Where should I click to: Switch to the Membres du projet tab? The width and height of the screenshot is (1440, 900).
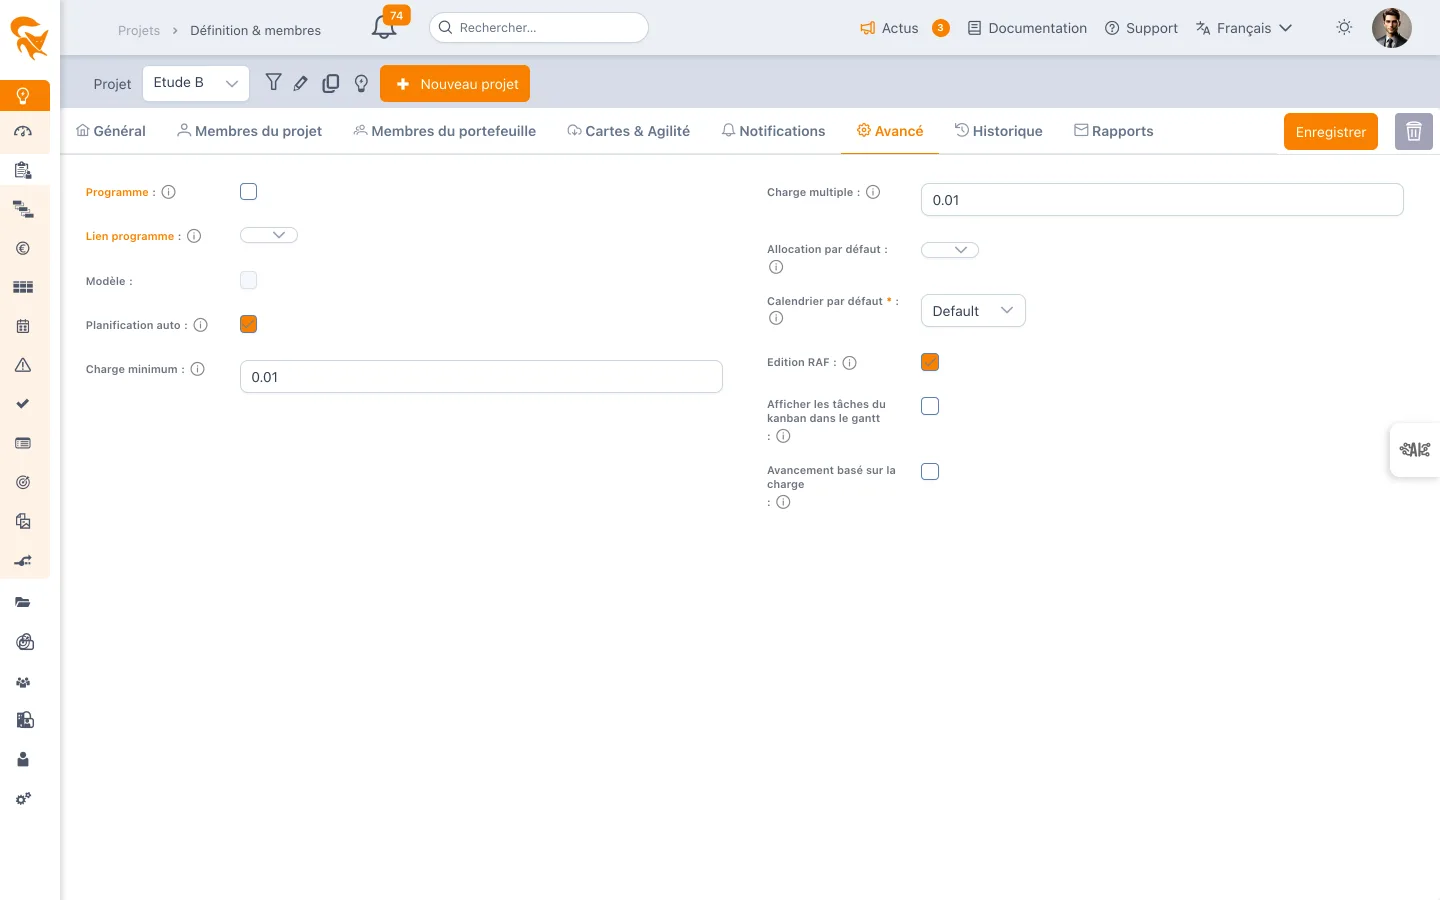pos(250,131)
